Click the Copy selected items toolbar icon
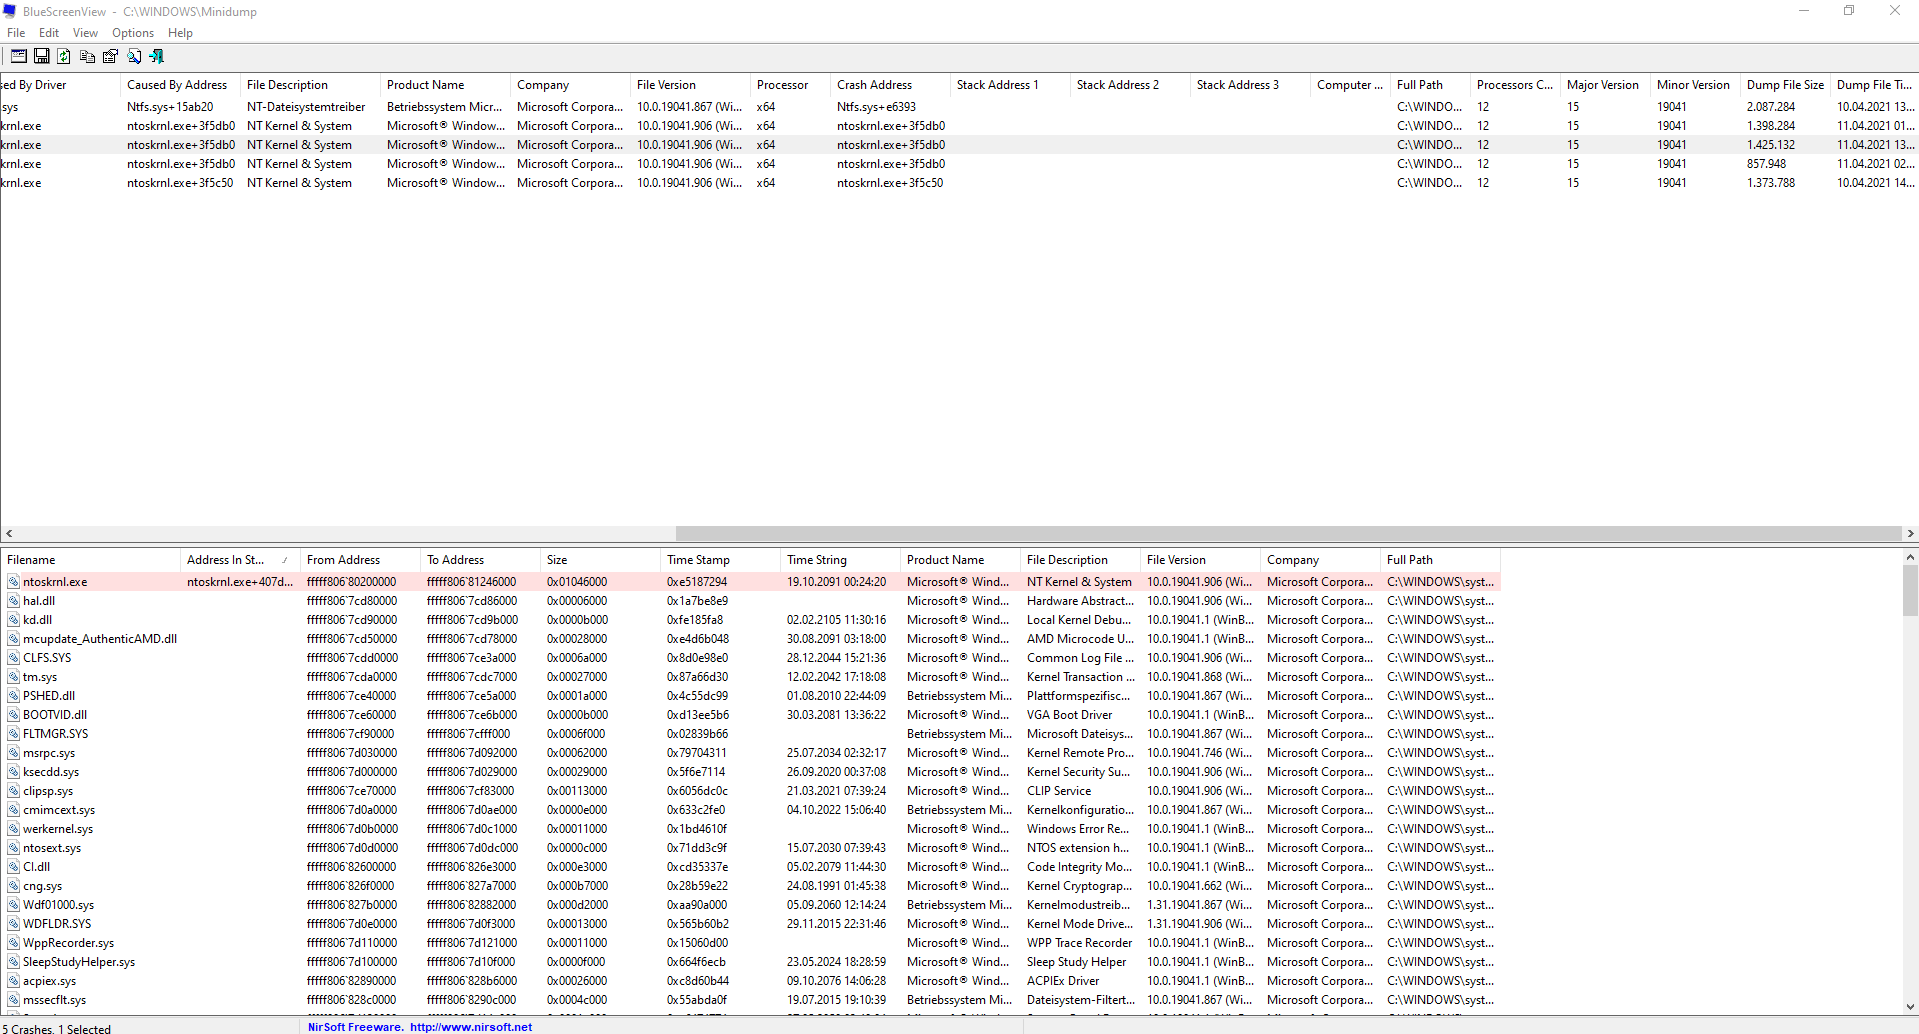This screenshot has height=1034, width=1919. 88,56
